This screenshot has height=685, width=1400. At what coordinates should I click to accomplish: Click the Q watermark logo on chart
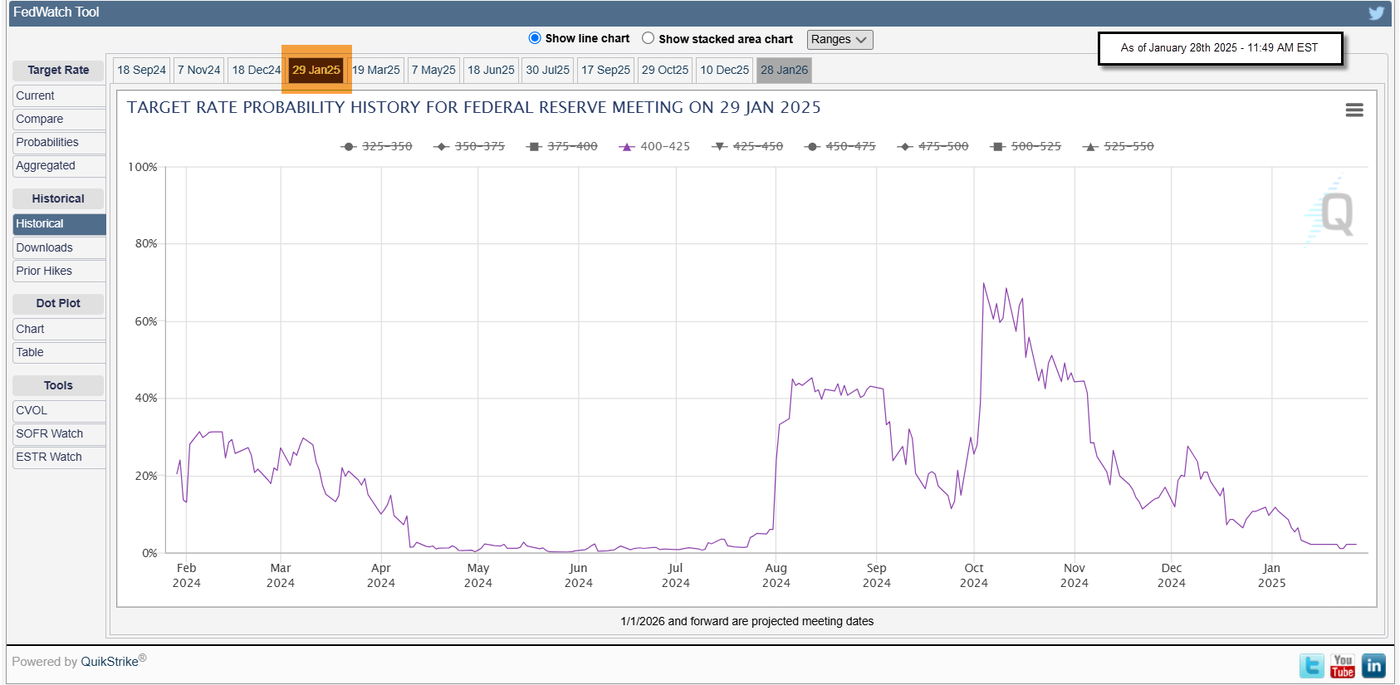(x=1332, y=212)
